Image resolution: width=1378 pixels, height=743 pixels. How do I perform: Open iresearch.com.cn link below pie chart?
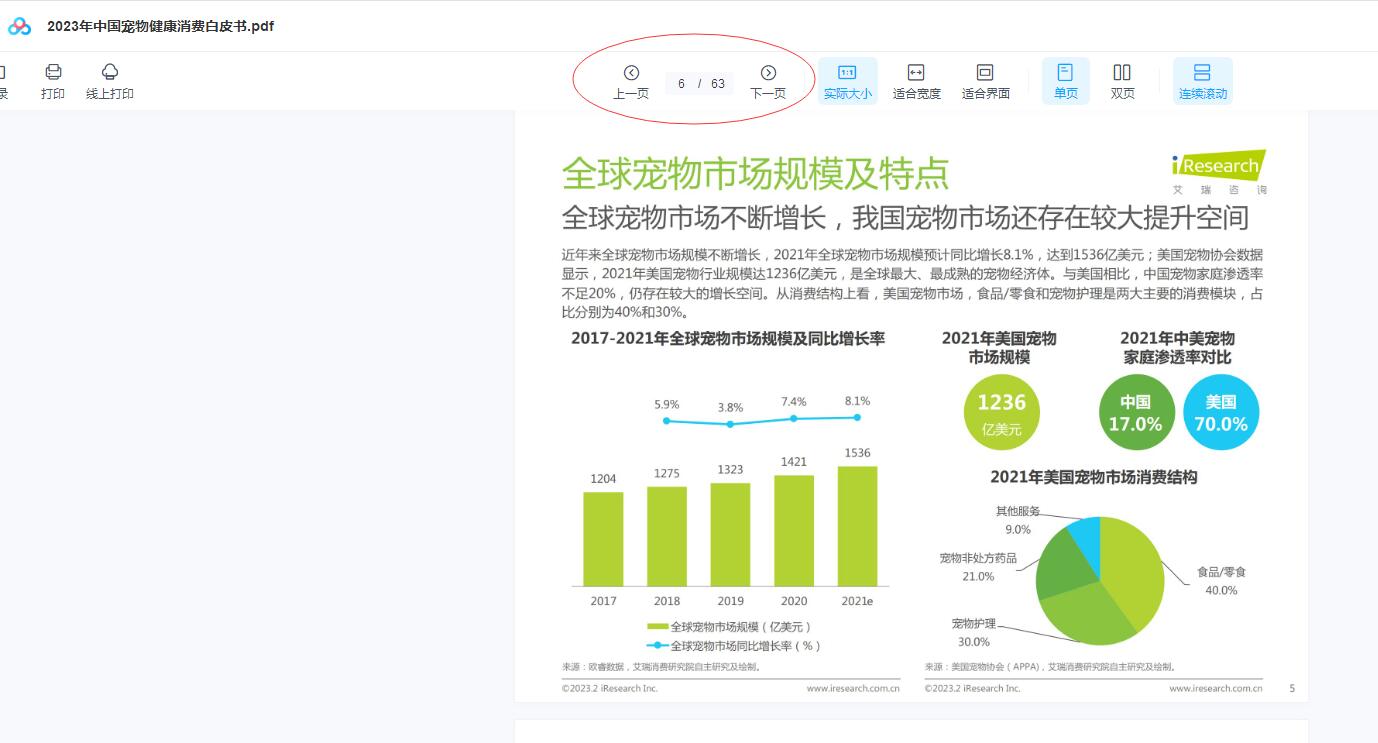coord(1215,688)
